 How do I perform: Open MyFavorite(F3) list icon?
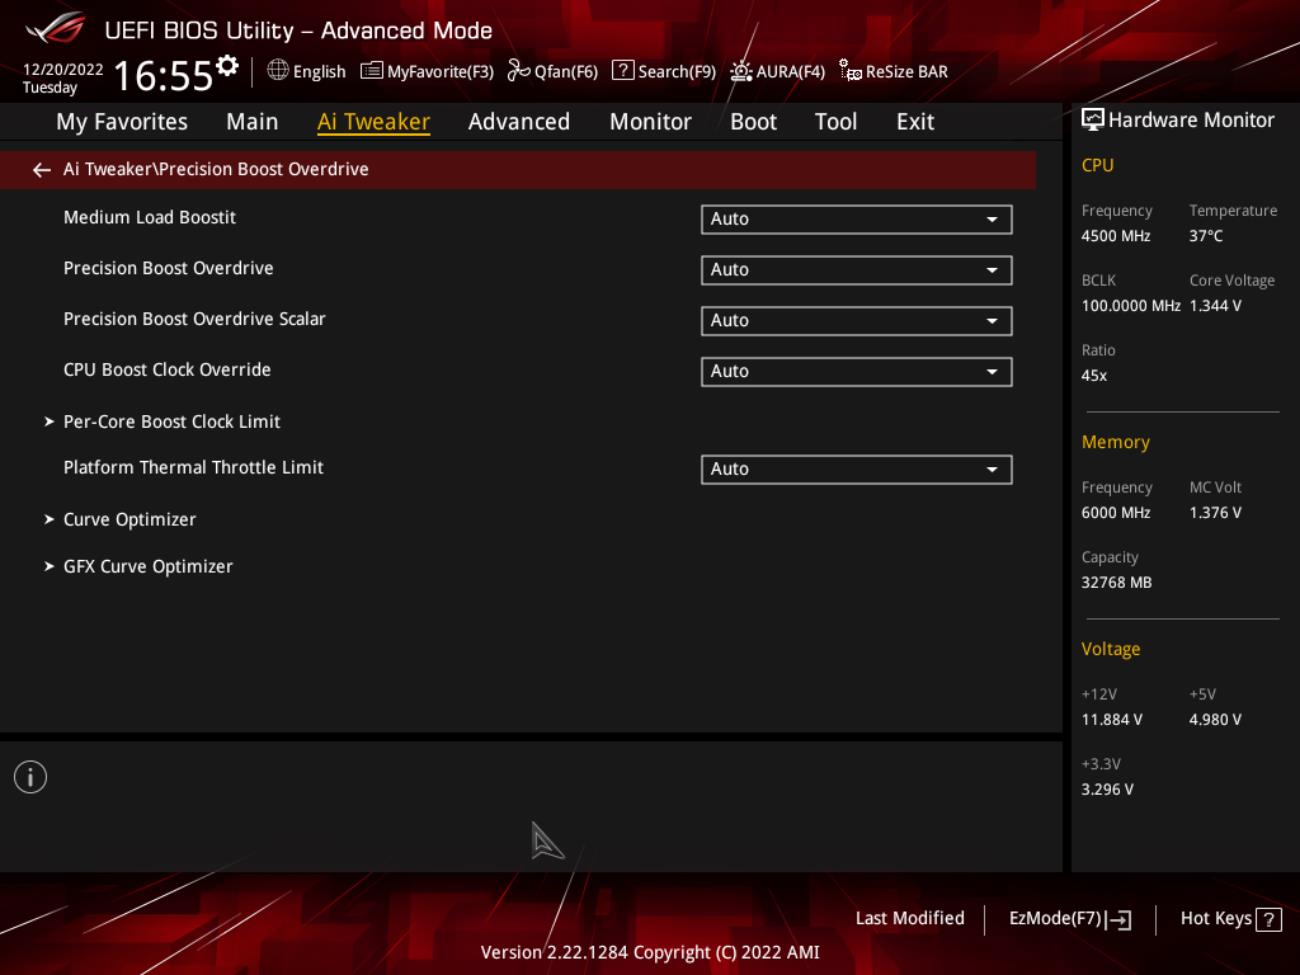[x=371, y=70]
